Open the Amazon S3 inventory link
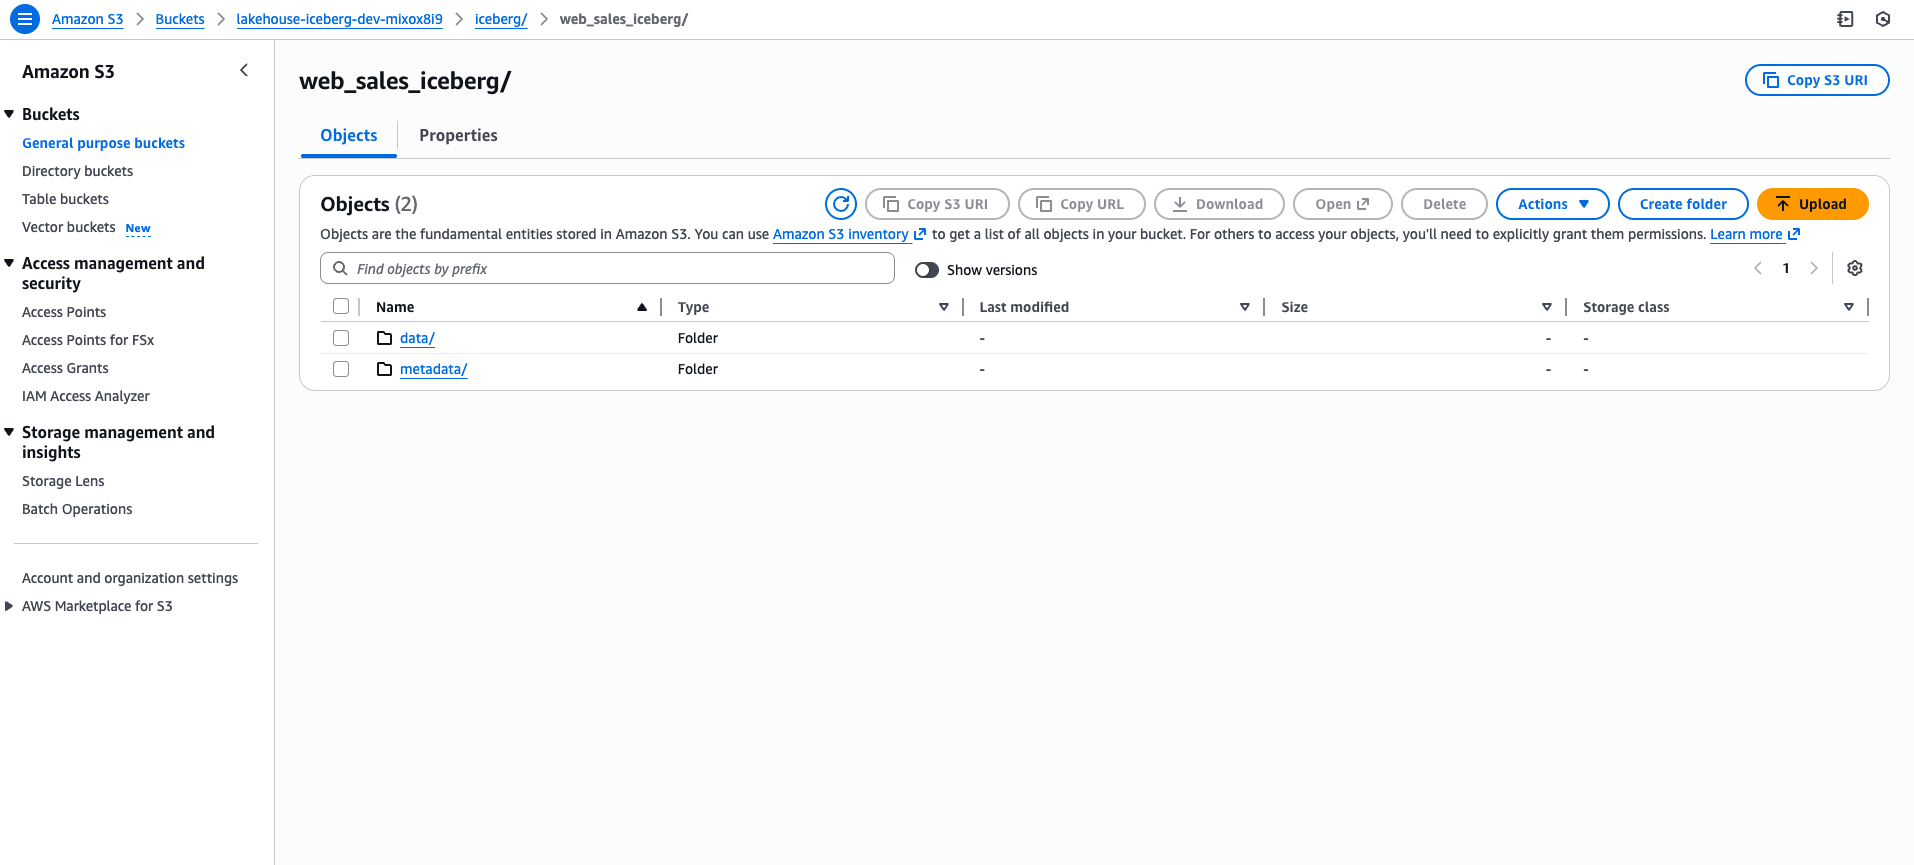Screen dimensions: 1914x865 tap(841, 234)
